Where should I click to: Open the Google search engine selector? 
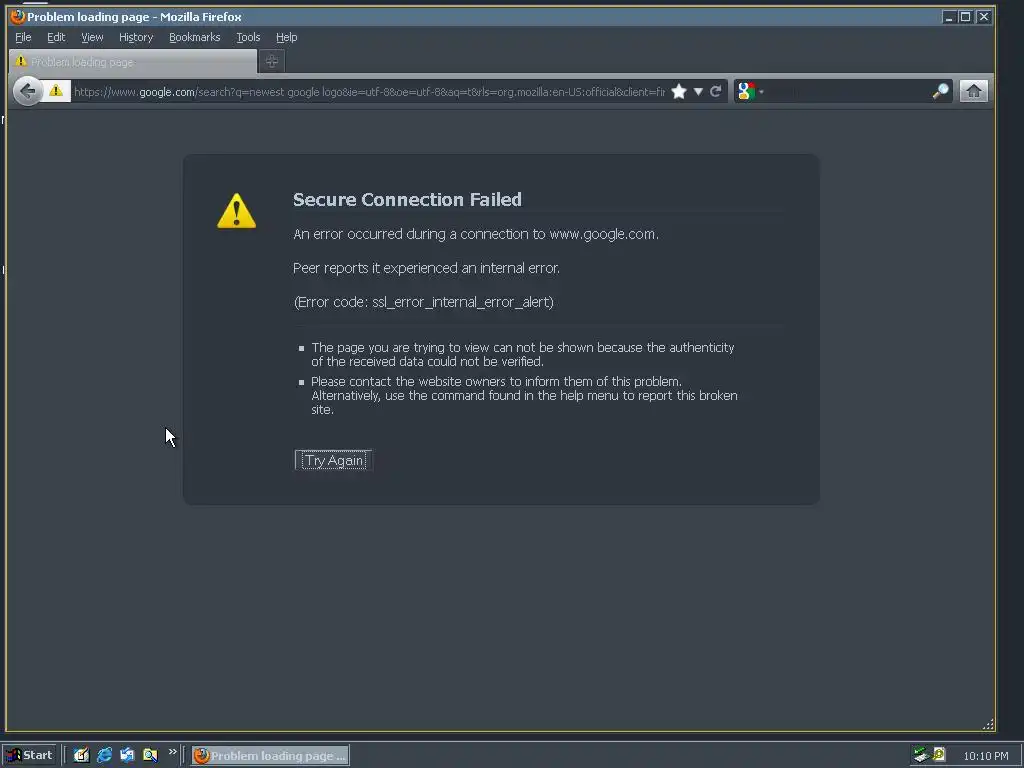[x=750, y=91]
